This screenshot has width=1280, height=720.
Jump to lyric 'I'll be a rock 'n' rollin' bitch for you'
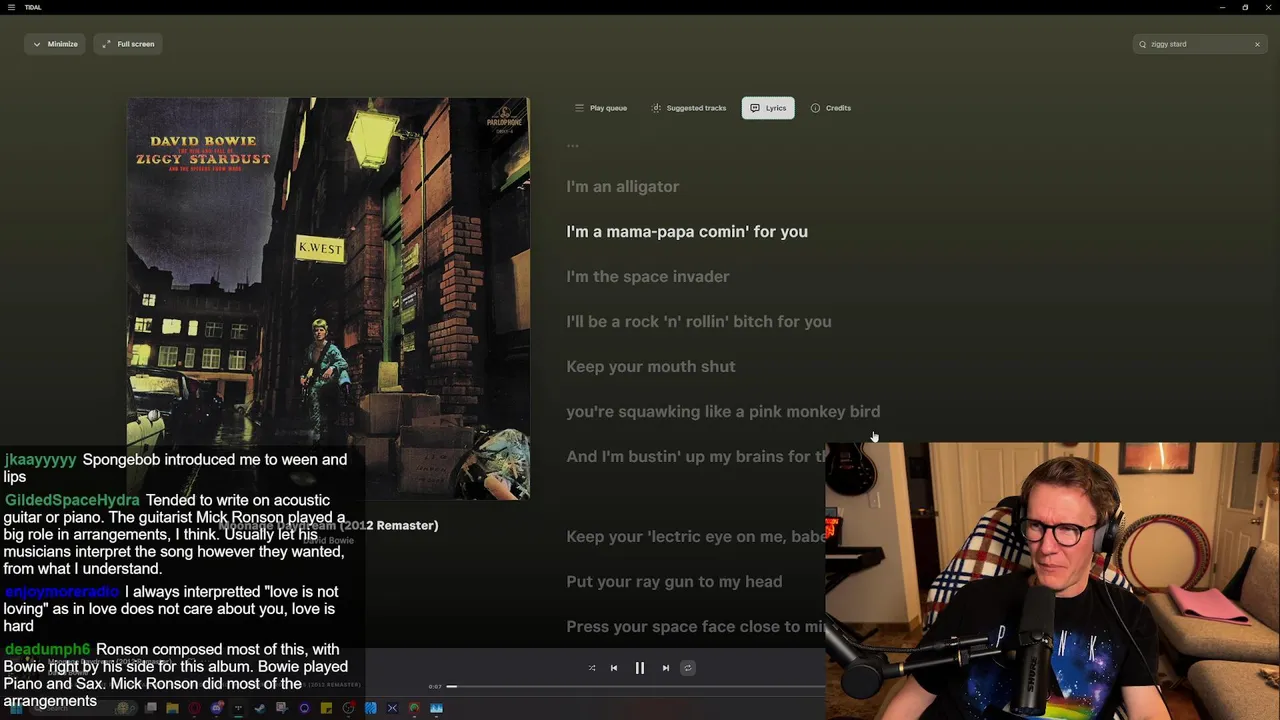699,322
